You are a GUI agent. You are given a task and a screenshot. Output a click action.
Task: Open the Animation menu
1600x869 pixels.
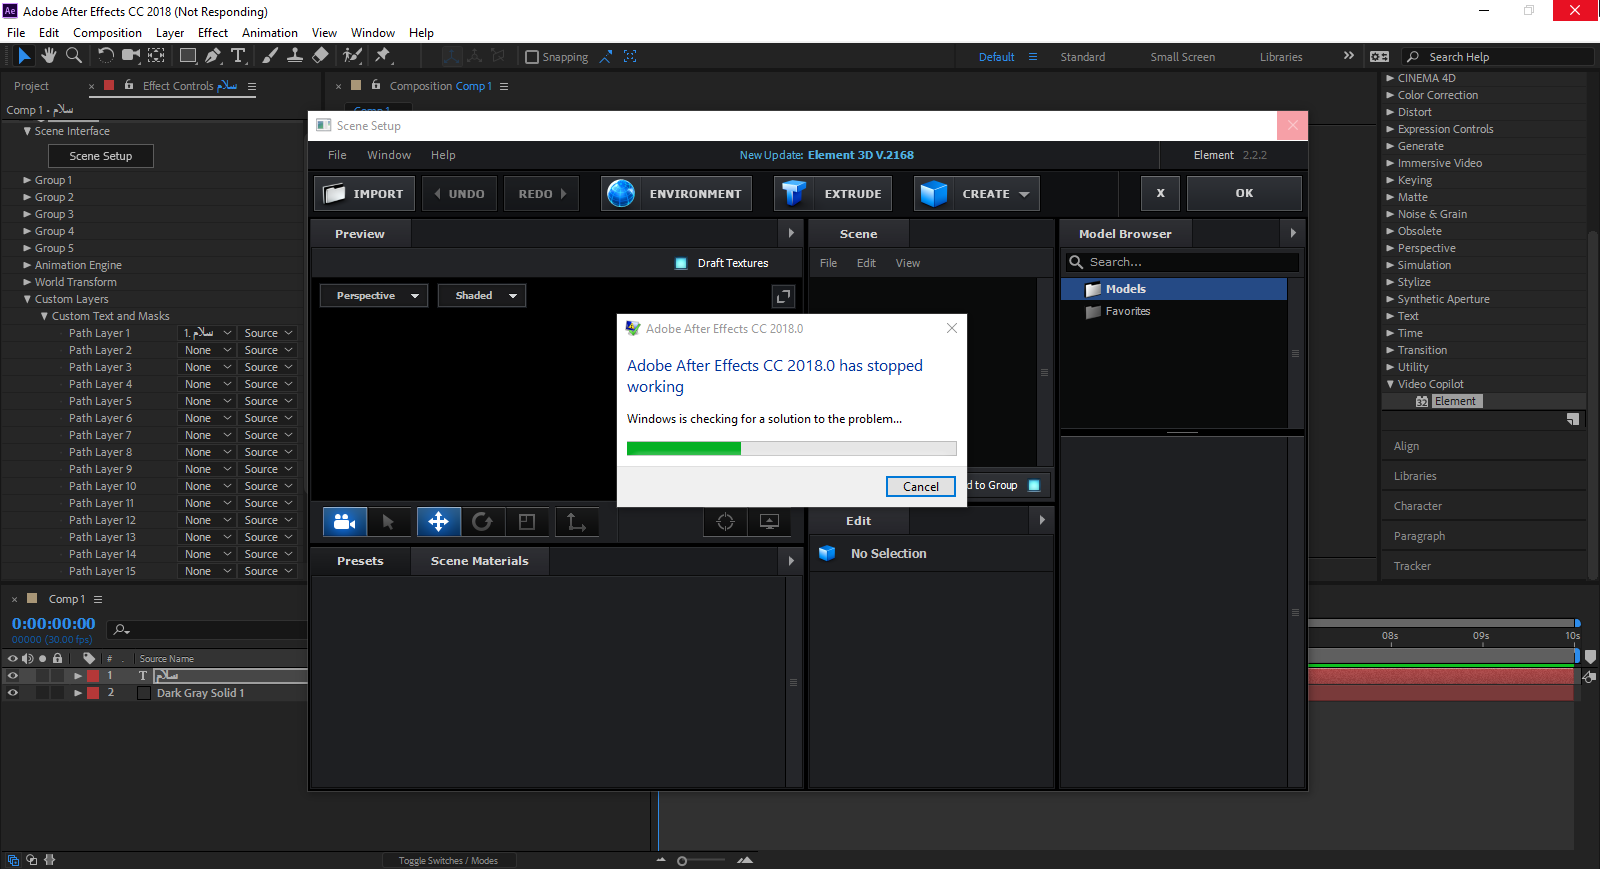coord(270,33)
